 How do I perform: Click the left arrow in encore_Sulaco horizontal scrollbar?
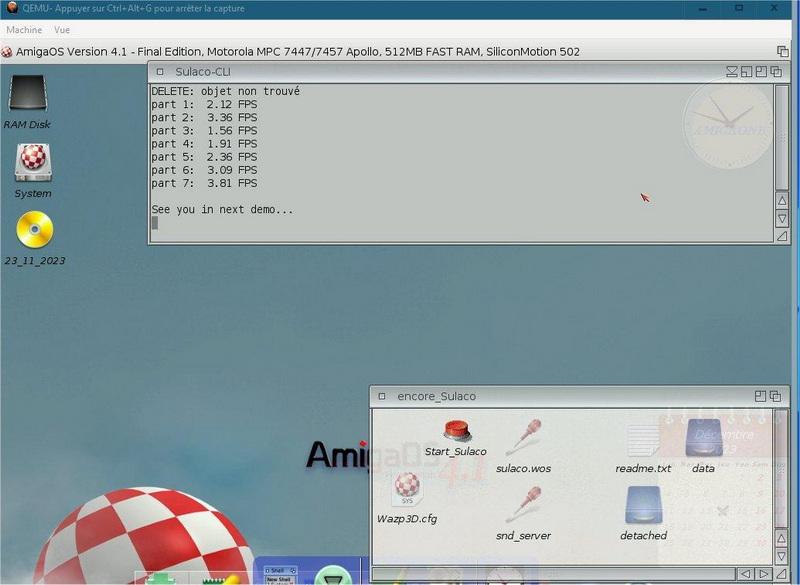pyautogui.click(x=745, y=574)
